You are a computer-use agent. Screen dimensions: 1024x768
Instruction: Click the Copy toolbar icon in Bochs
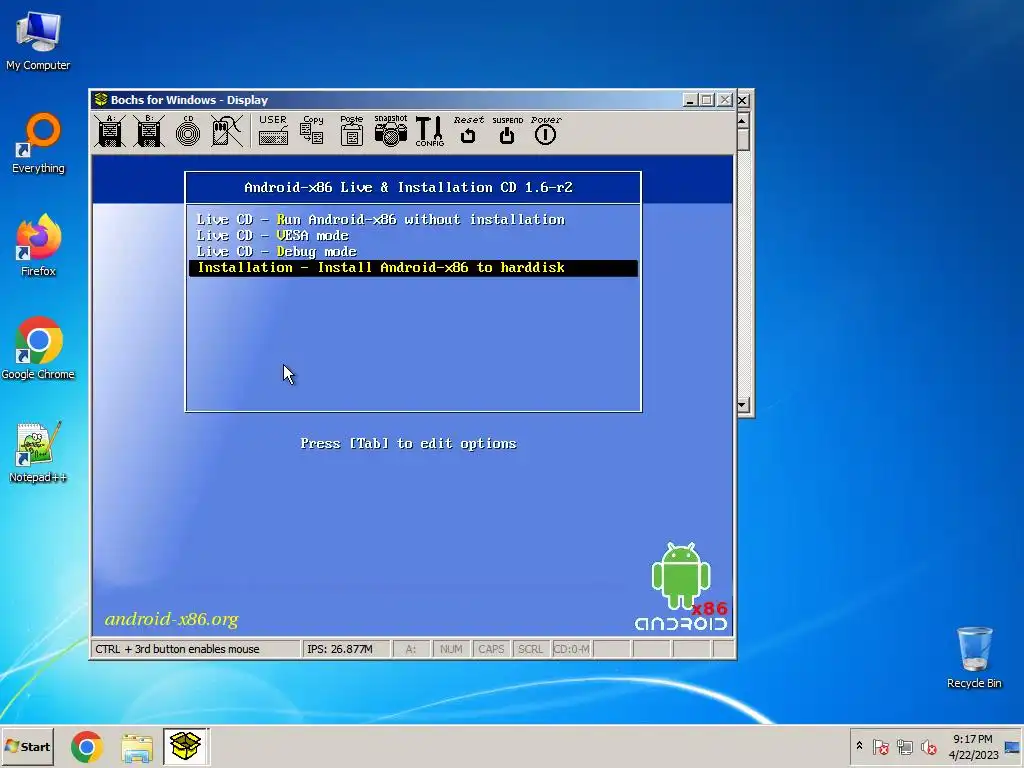(x=312, y=131)
